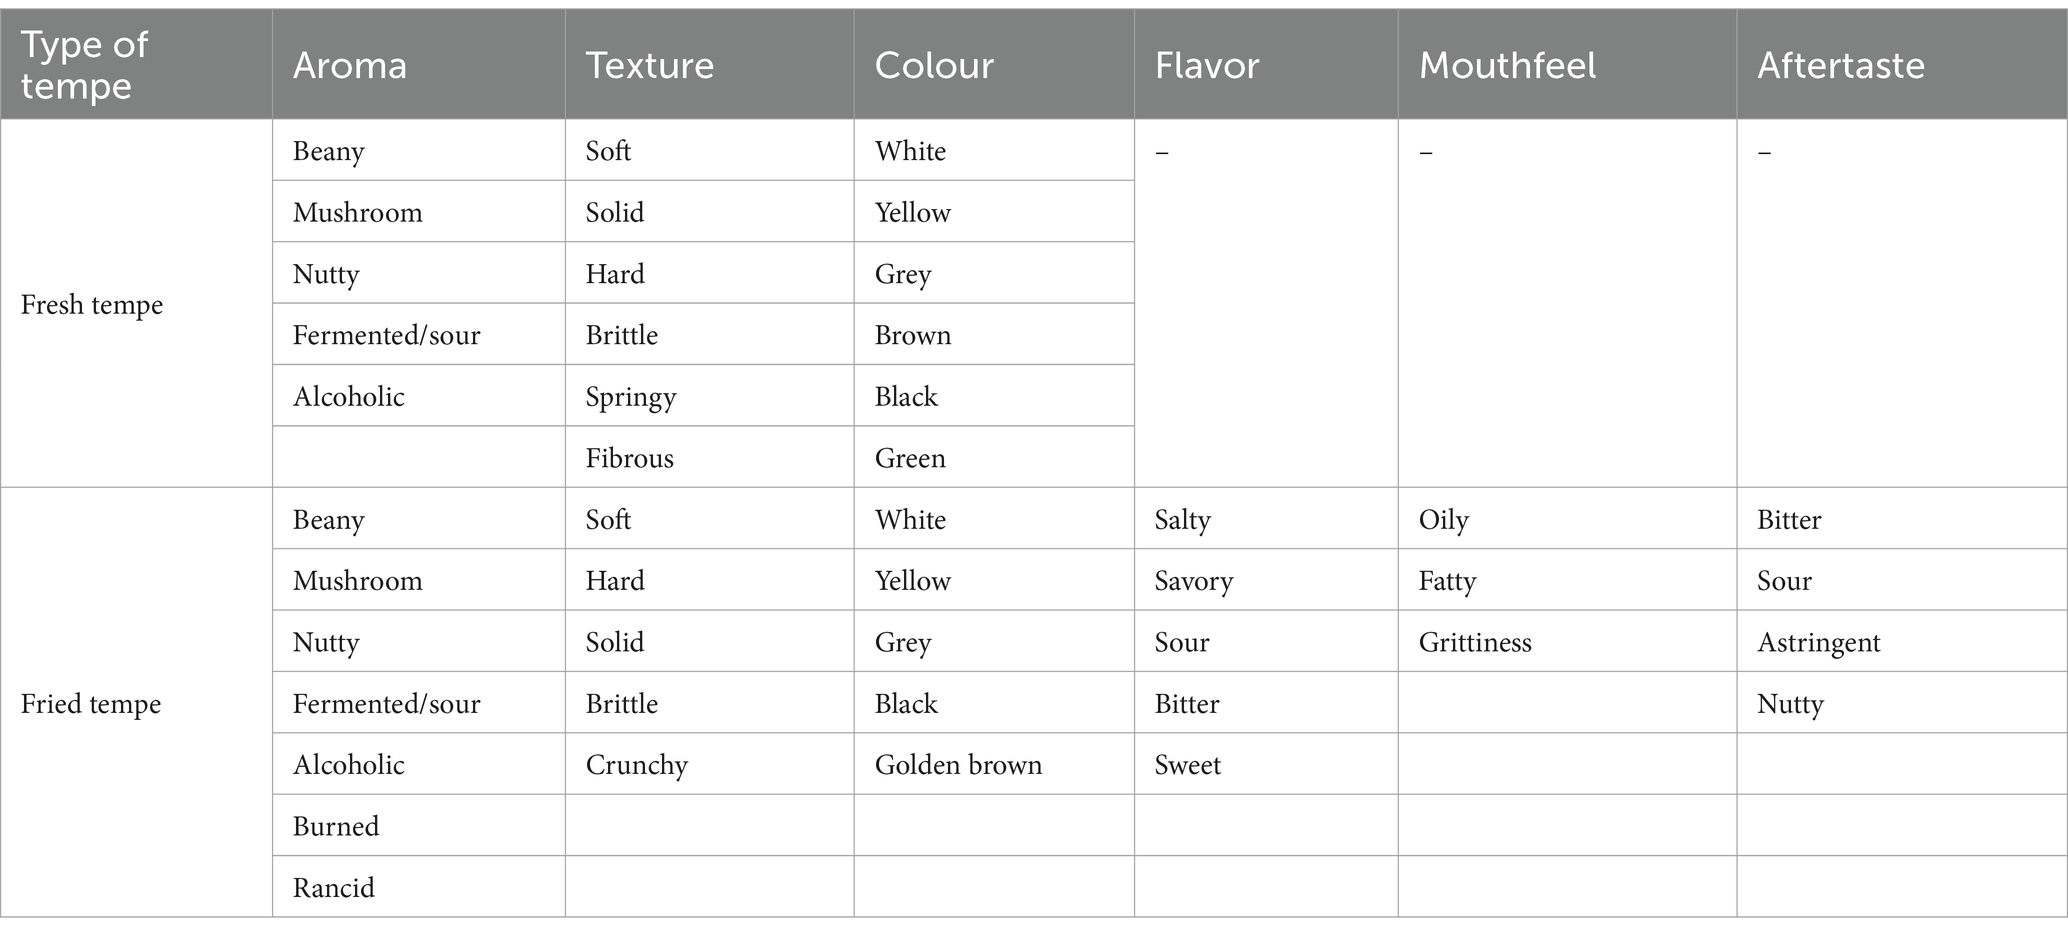Select the Springy texture cell

pos(709,396)
